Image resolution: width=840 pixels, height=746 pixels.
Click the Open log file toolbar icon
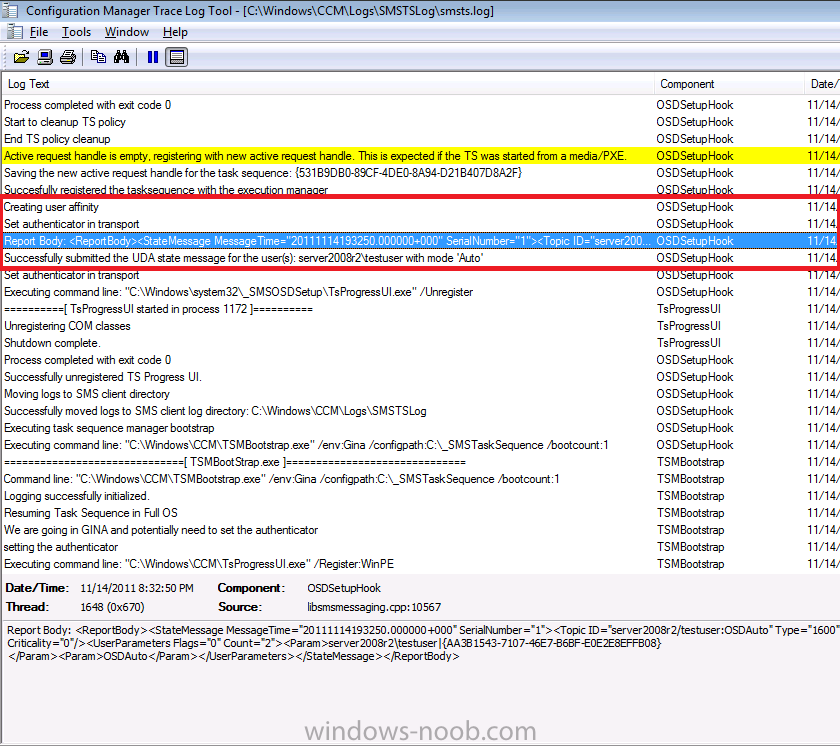point(21,57)
